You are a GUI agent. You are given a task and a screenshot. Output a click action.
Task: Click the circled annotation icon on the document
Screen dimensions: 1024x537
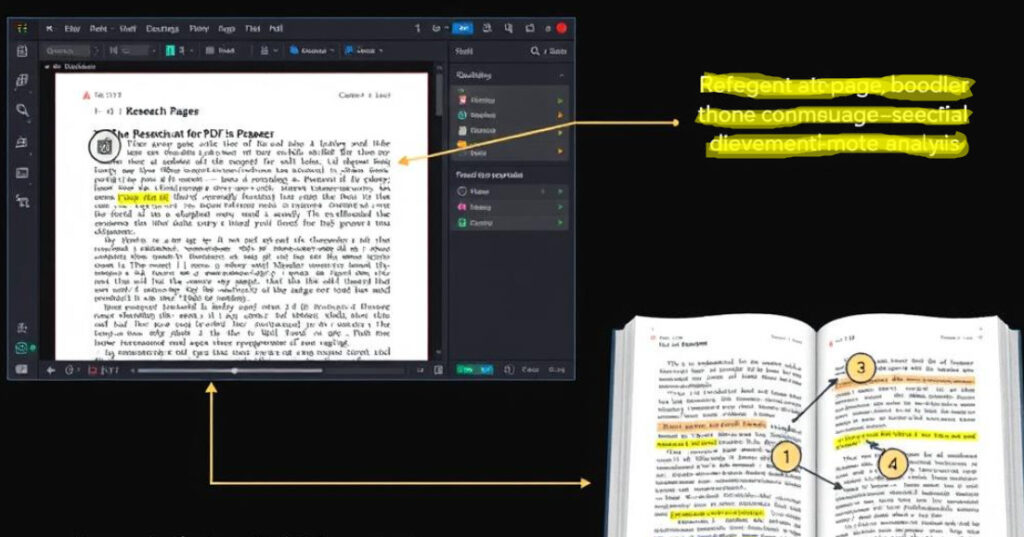(101, 147)
